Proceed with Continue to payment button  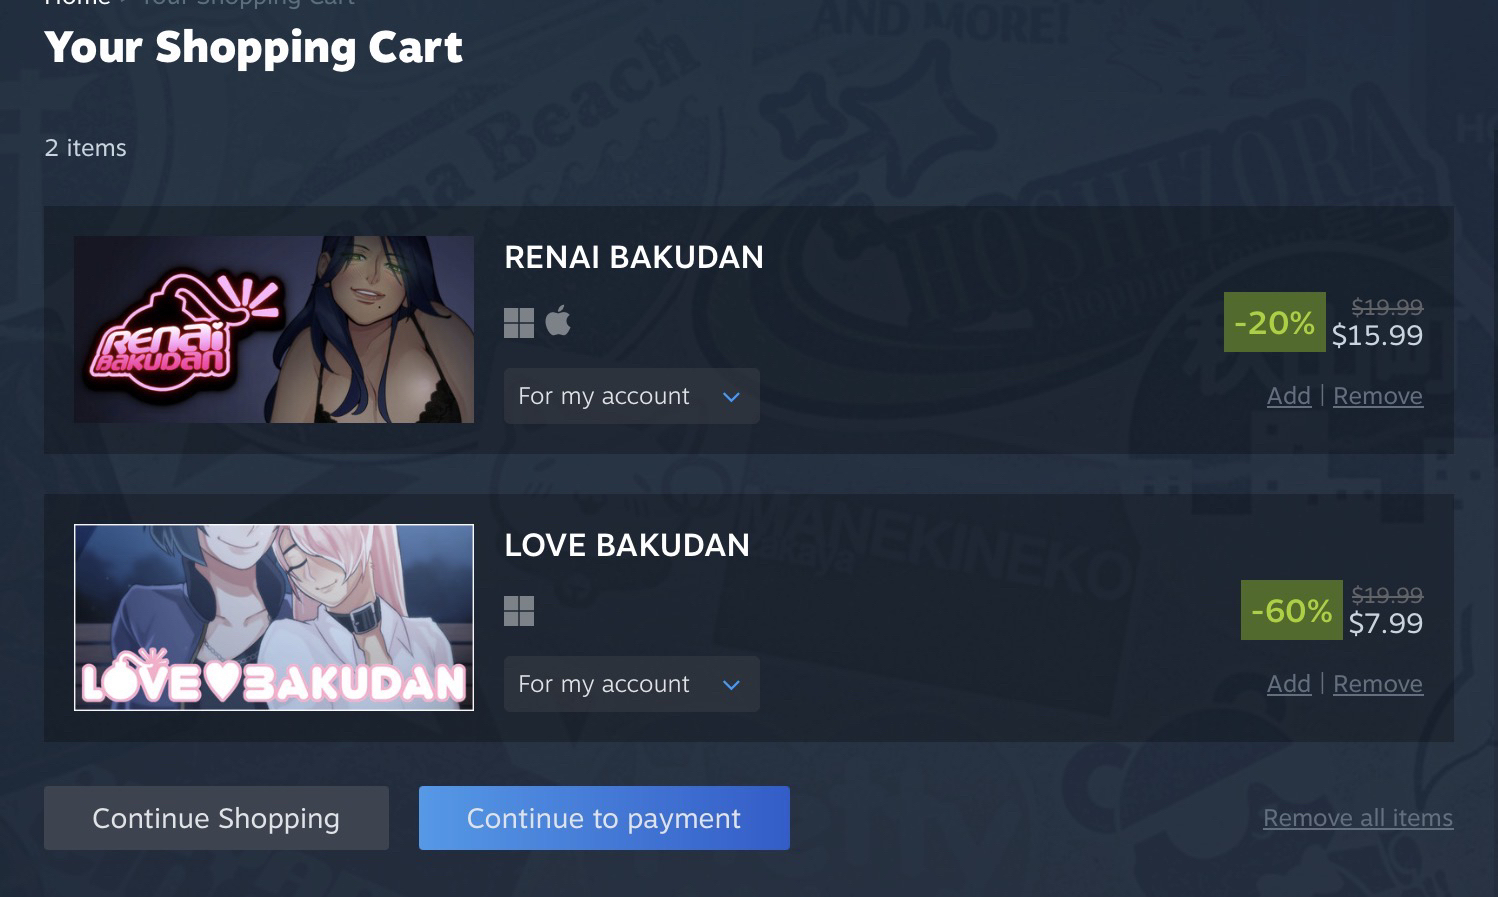604,818
